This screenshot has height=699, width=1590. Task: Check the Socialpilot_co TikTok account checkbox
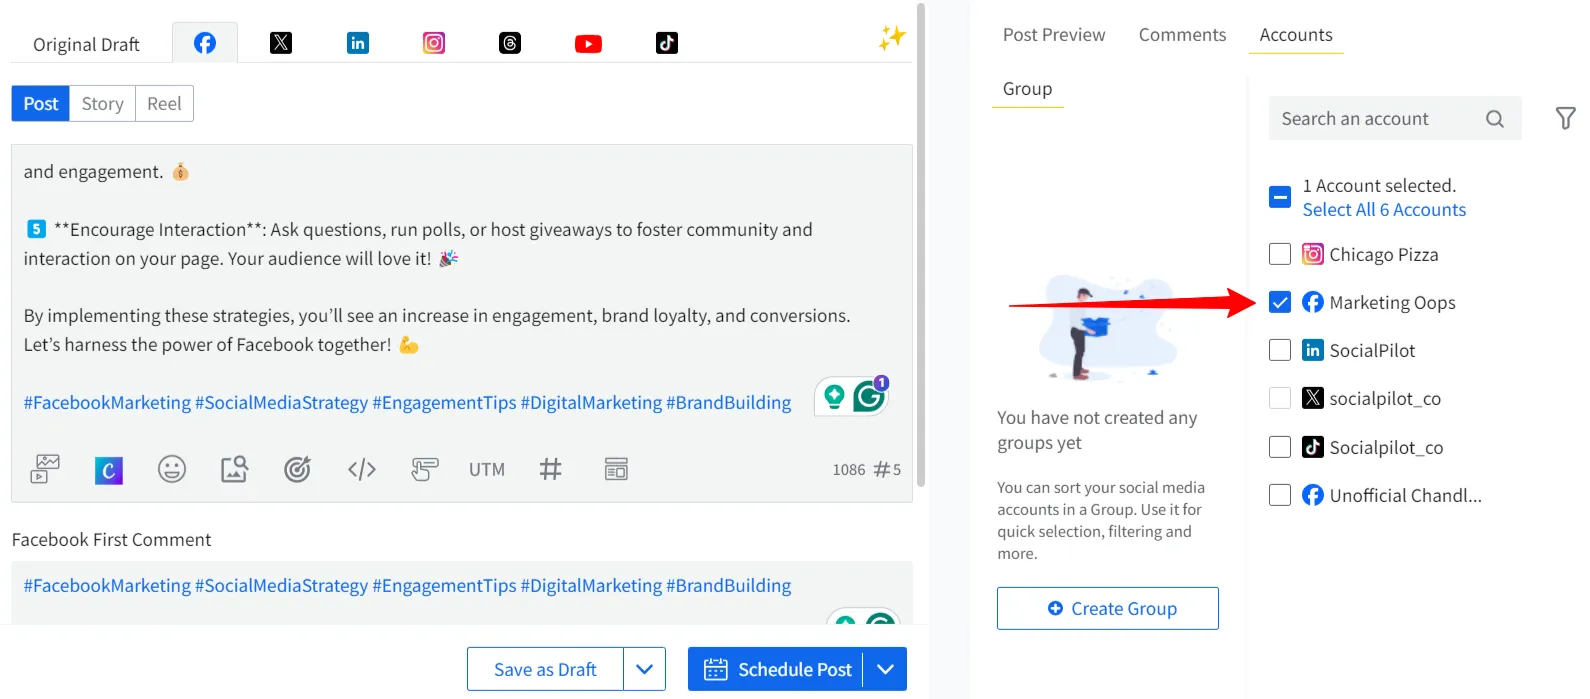[x=1280, y=447]
